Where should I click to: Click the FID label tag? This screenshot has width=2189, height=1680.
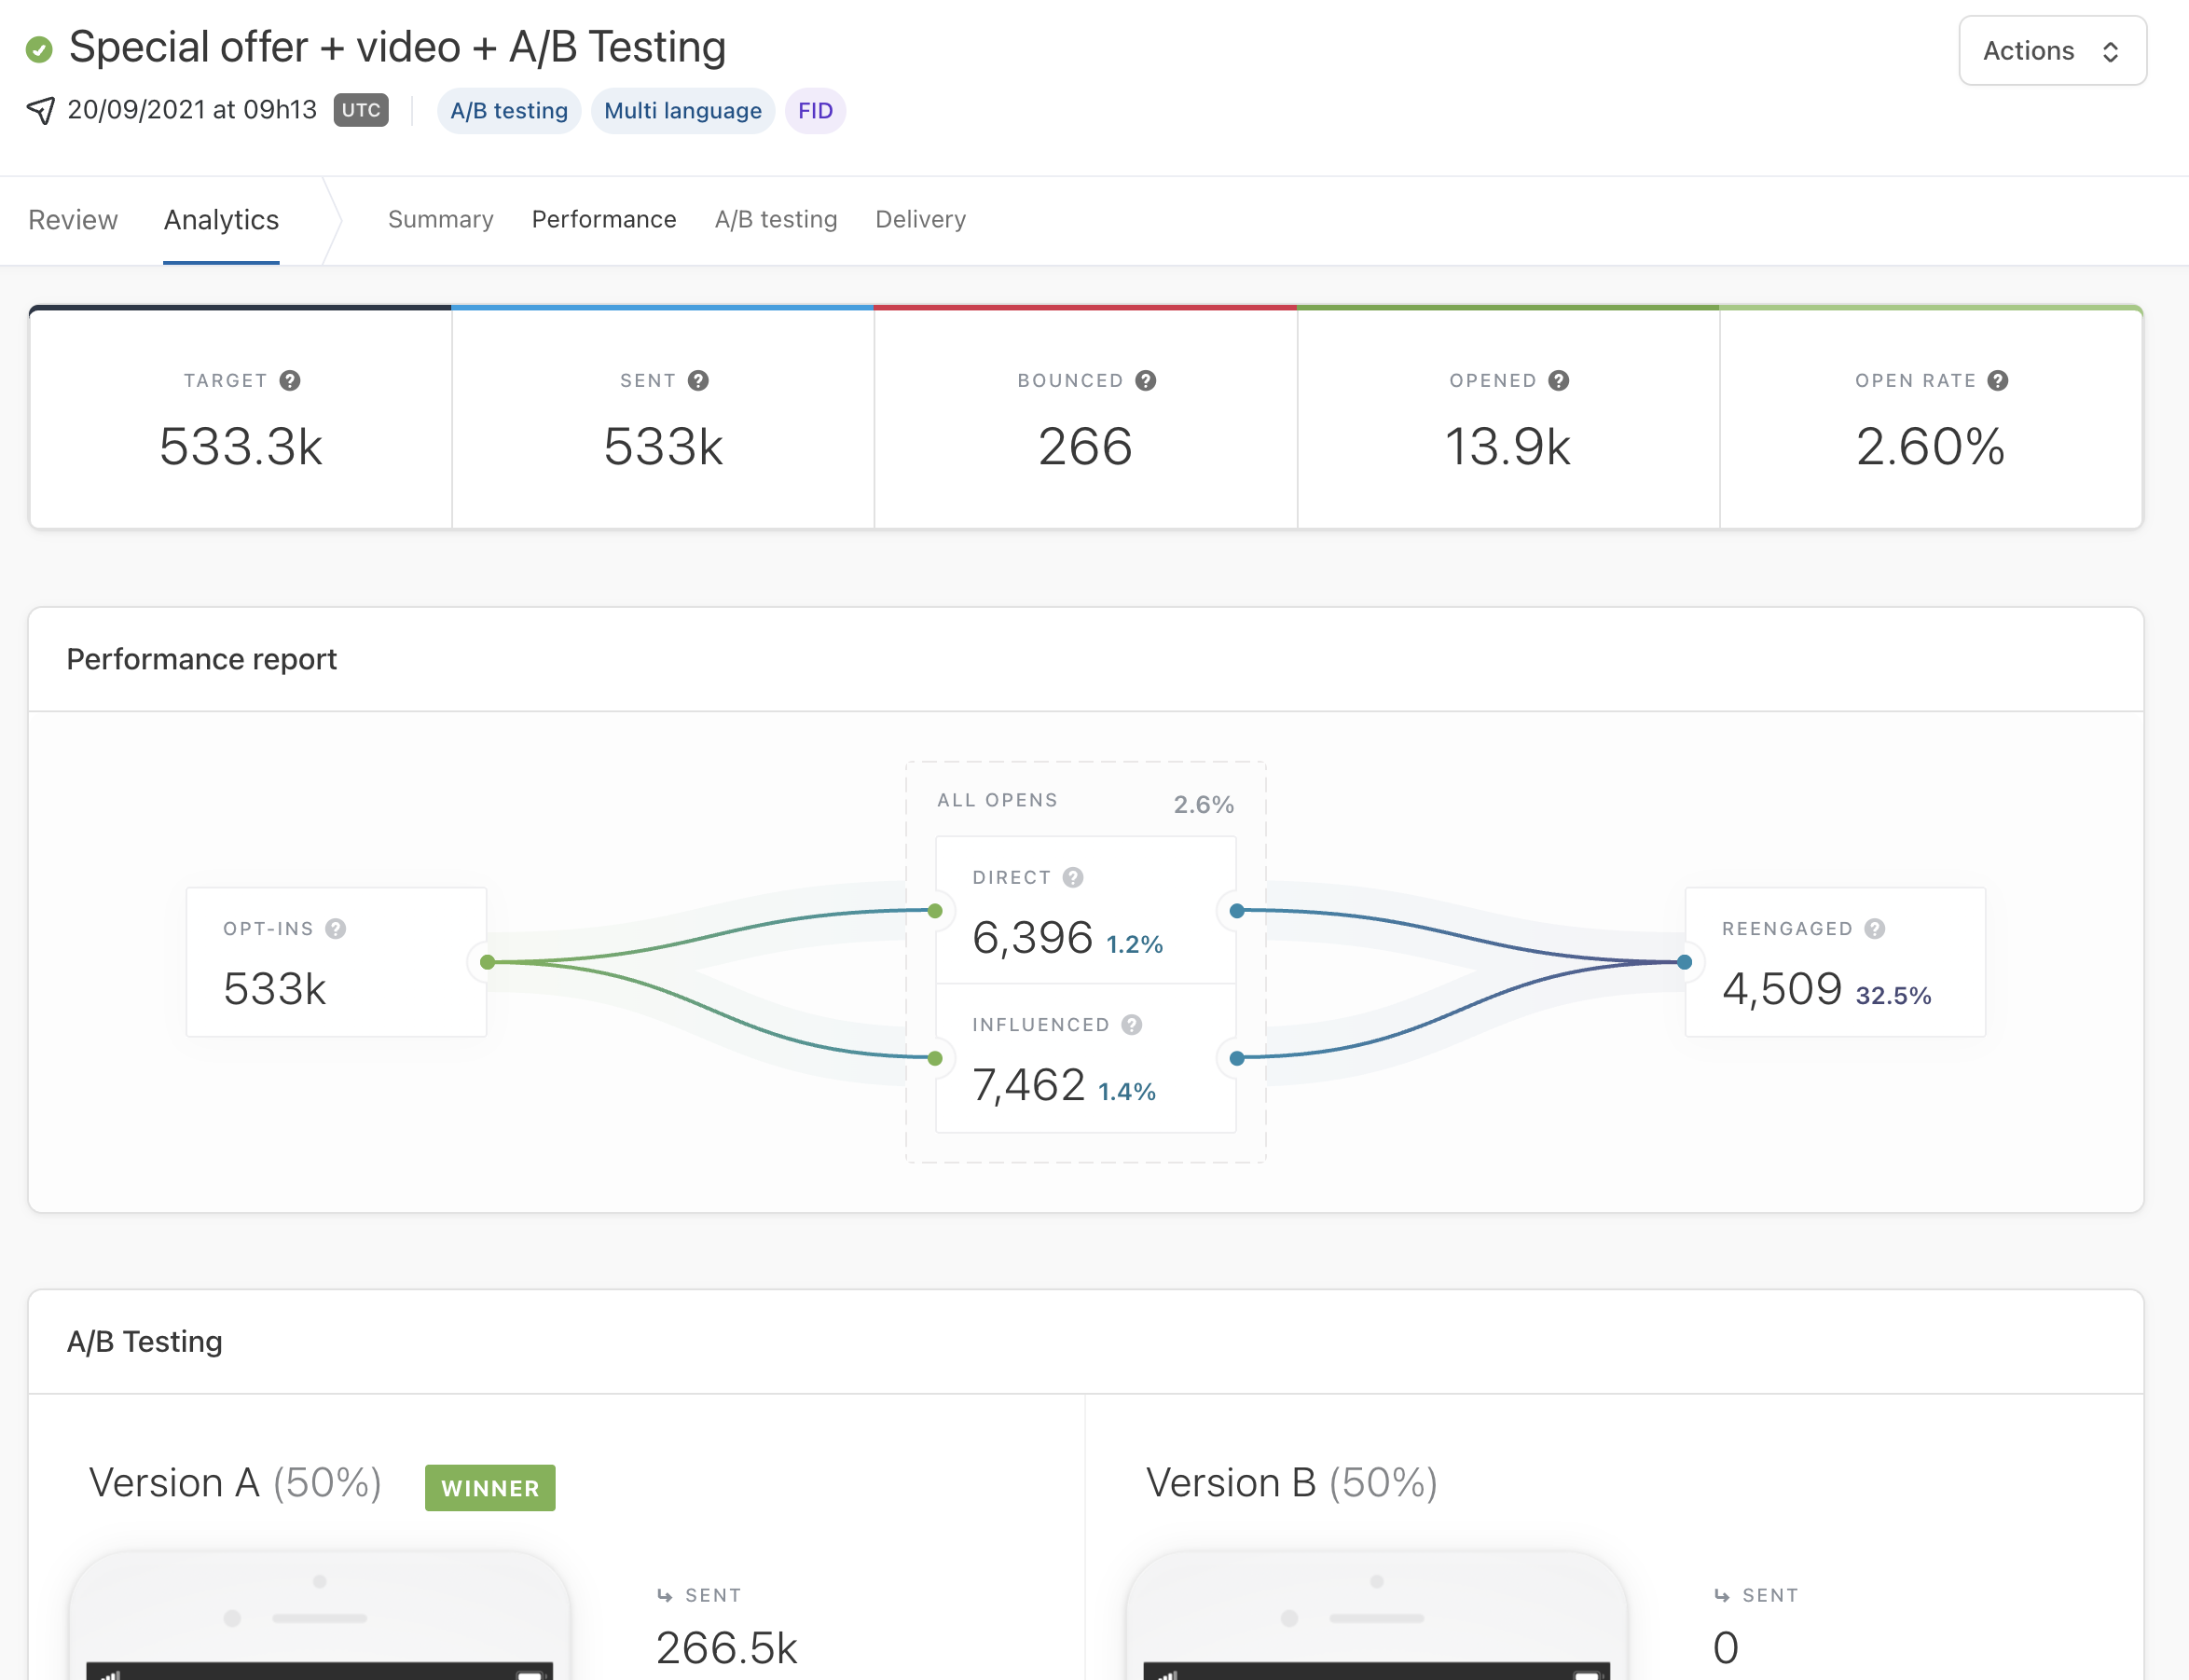(815, 110)
